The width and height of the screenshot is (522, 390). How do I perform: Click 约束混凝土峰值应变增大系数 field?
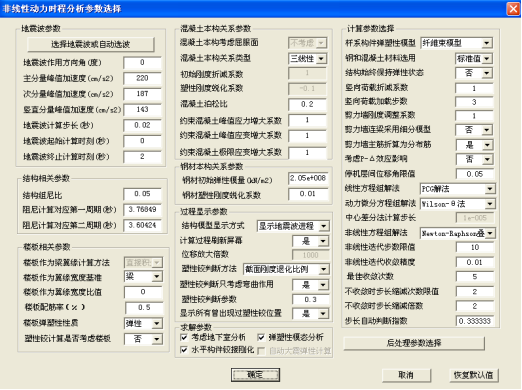click(x=307, y=136)
